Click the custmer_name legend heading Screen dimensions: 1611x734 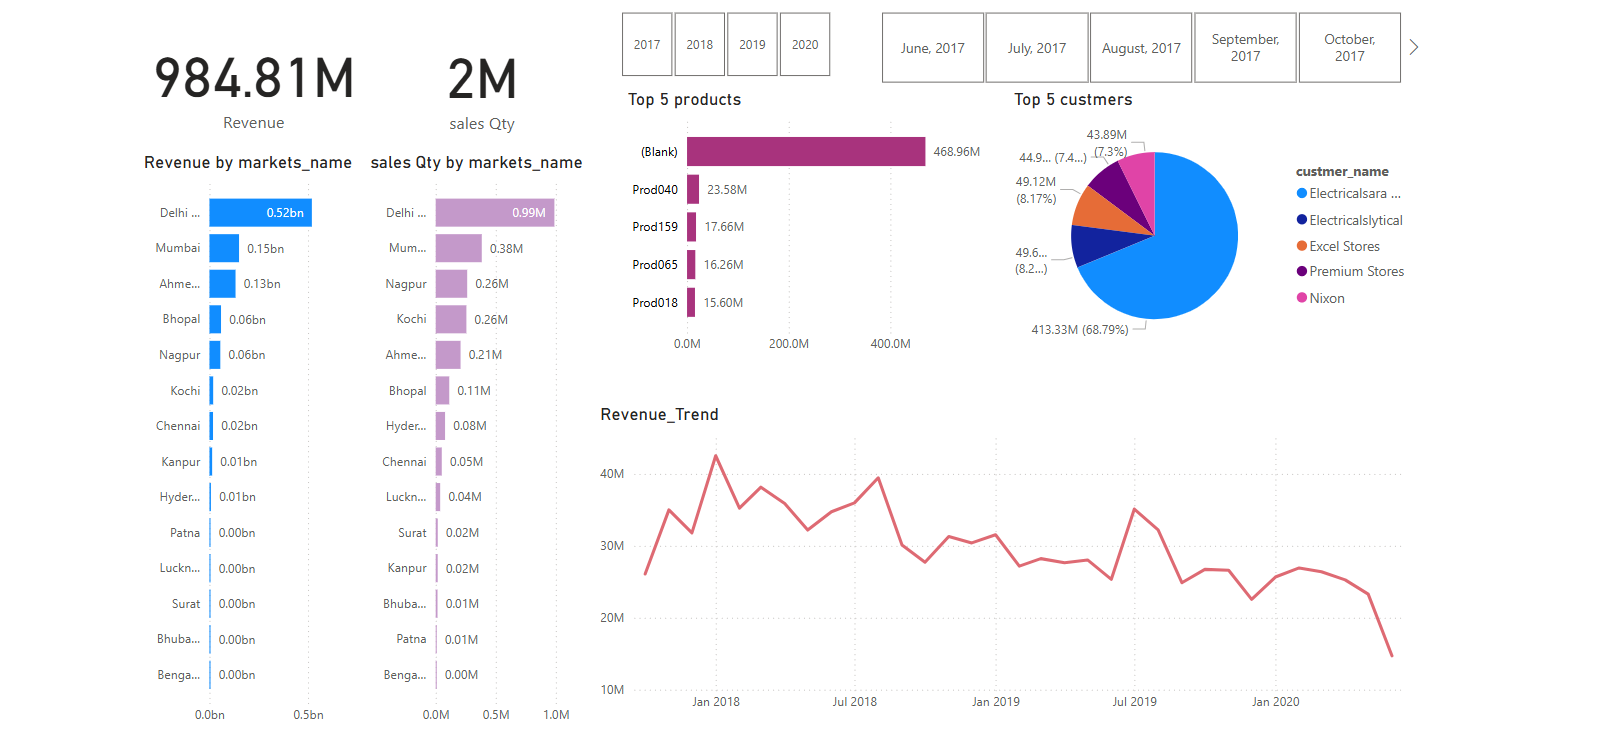pyautogui.click(x=1342, y=172)
